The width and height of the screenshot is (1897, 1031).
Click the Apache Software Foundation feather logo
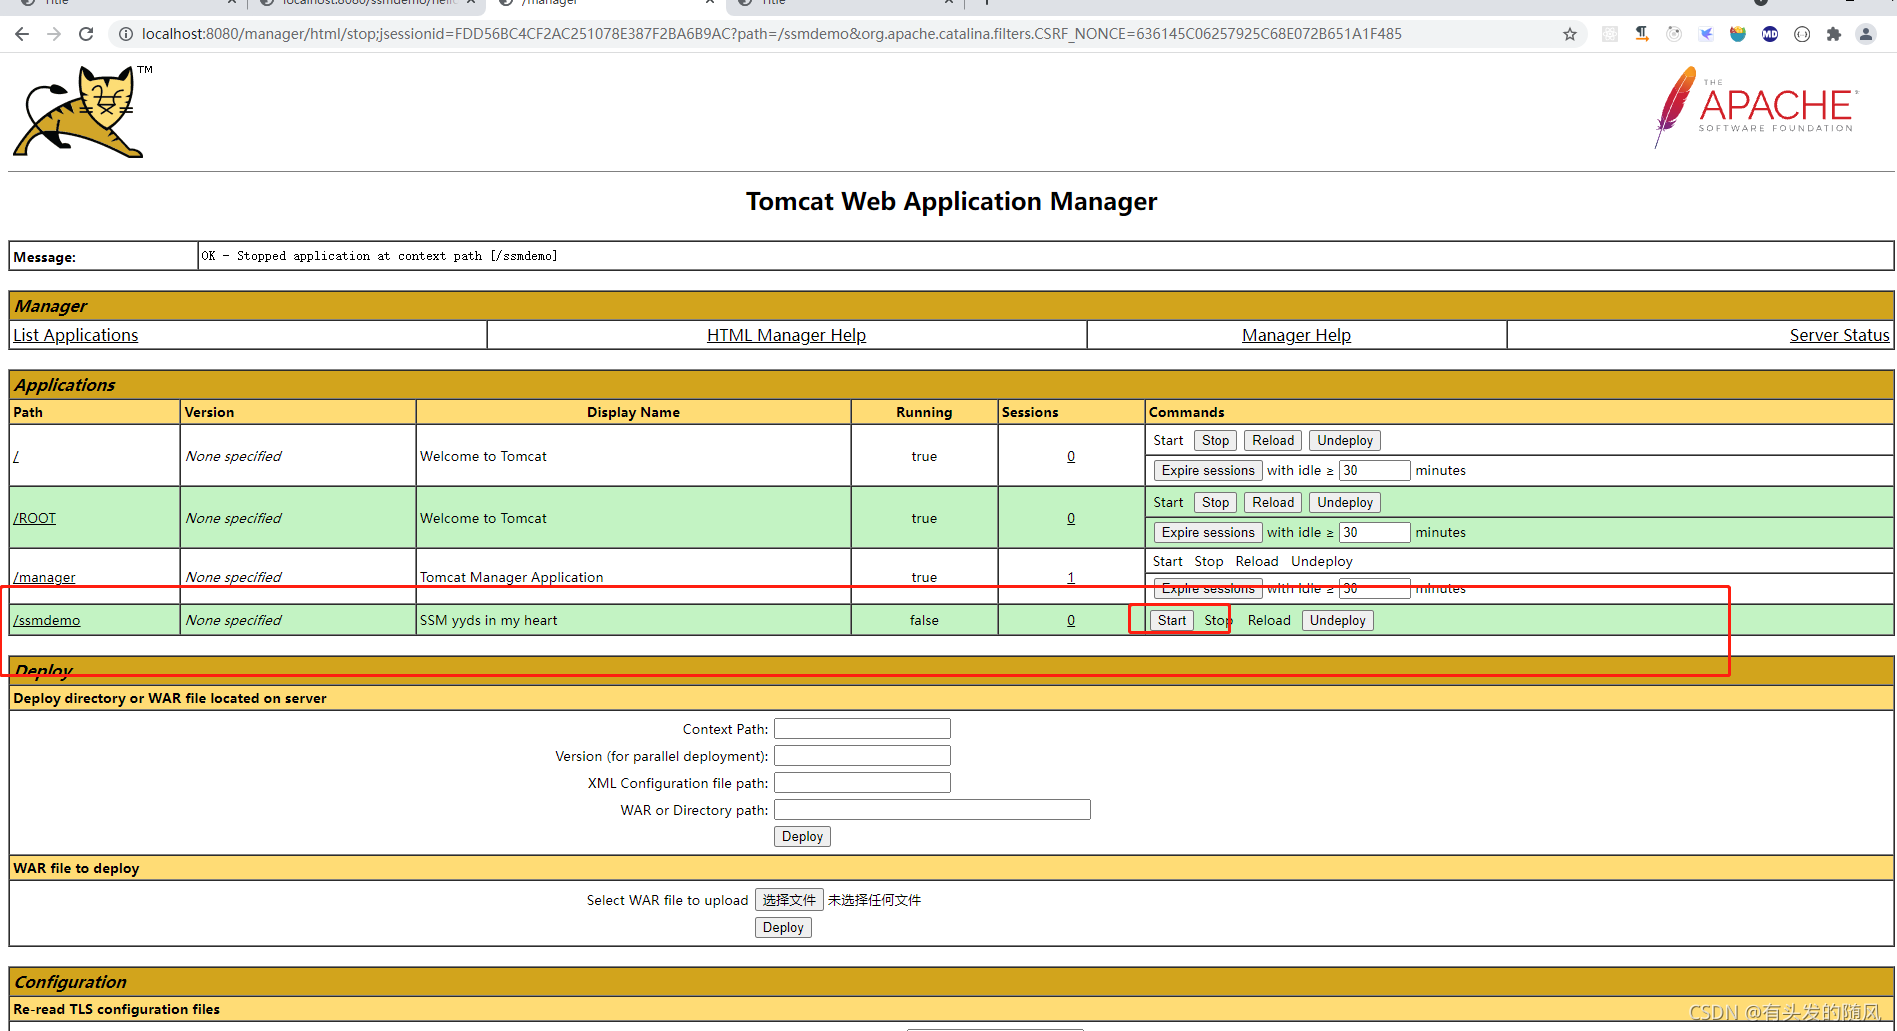tap(1757, 106)
